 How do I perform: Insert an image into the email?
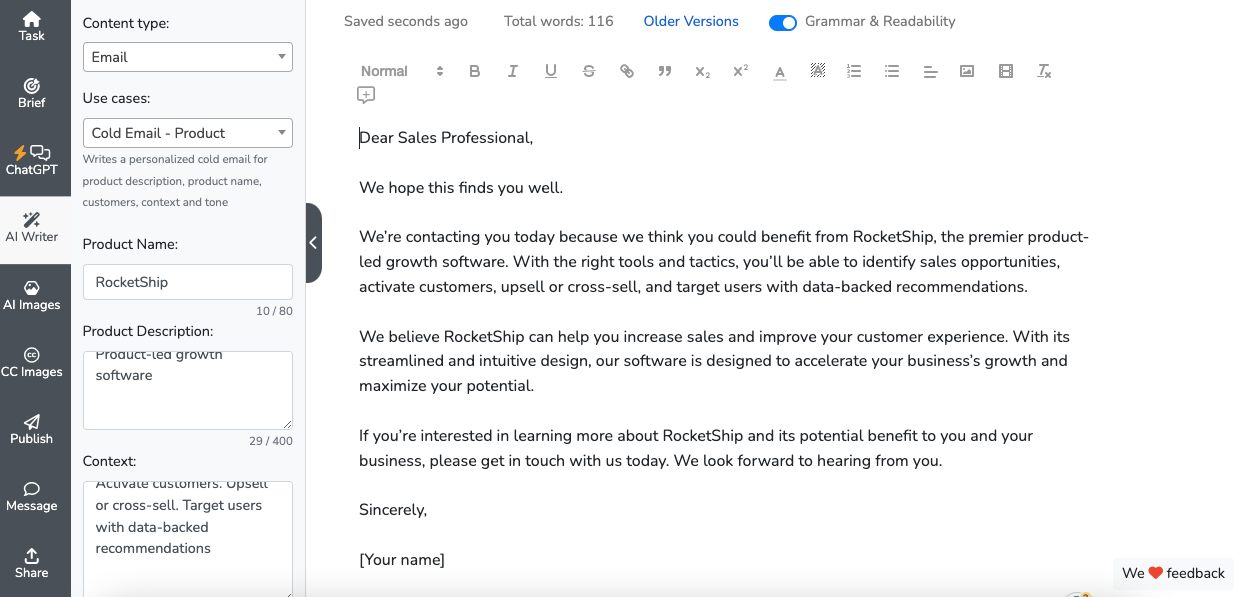point(967,71)
